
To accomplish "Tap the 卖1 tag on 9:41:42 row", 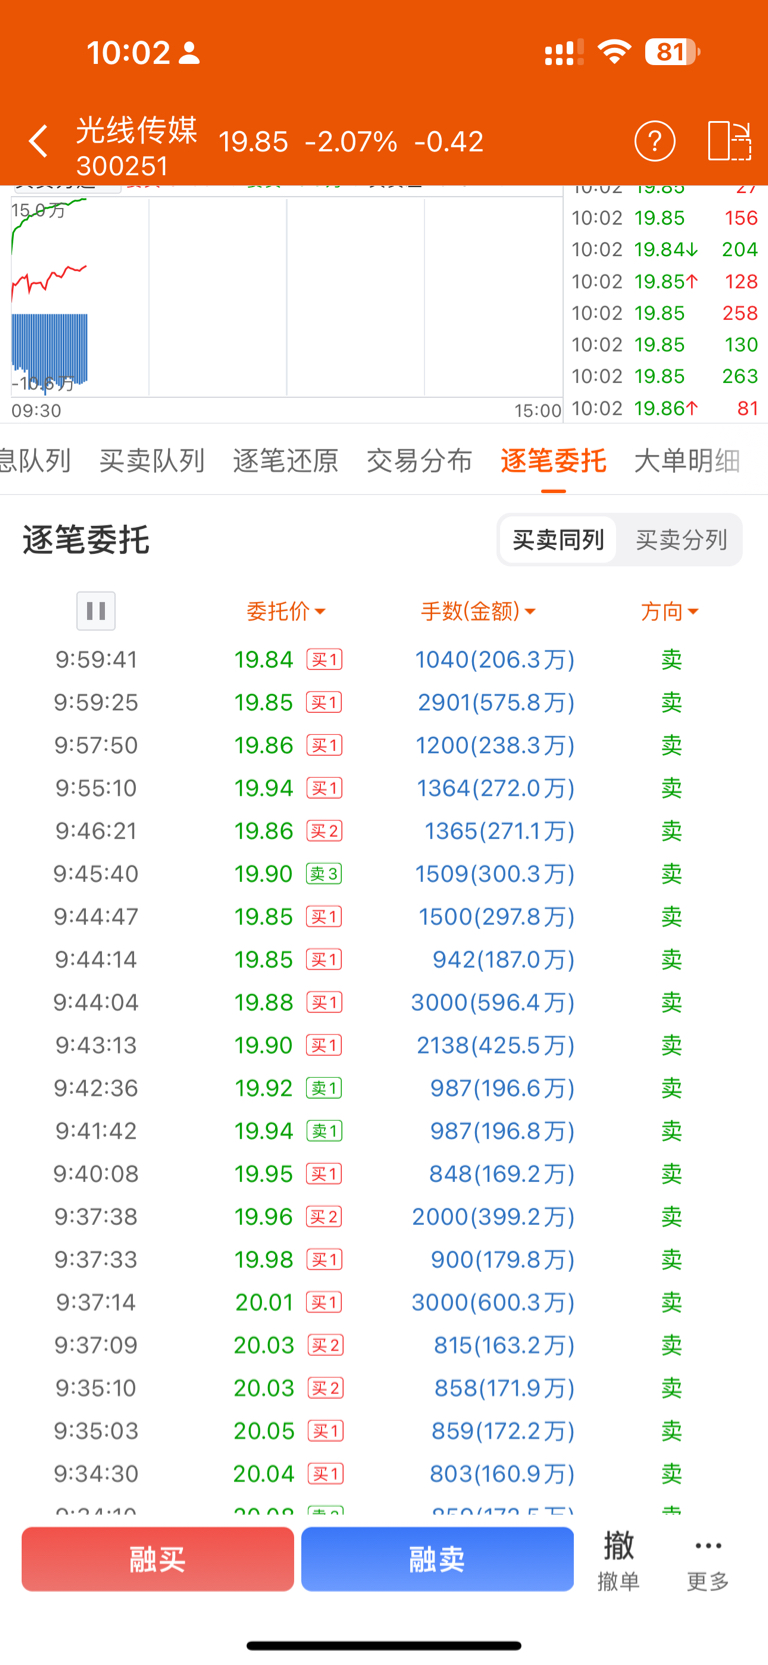I will [324, 1131].
